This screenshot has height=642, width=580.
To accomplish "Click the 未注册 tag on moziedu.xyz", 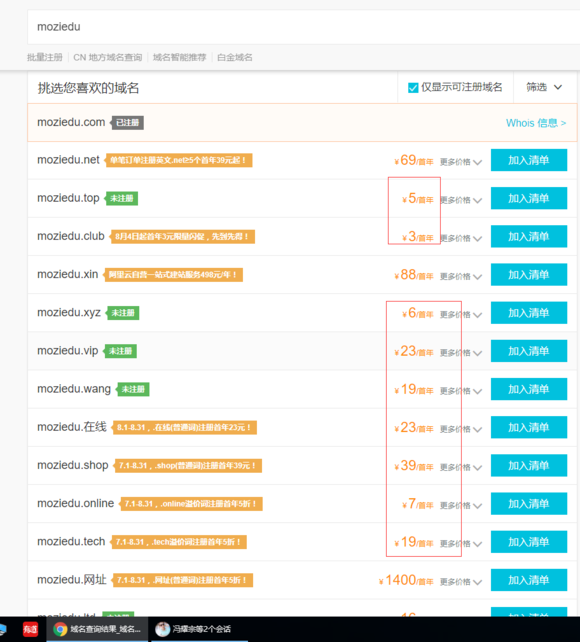I will pyautogui.click(x=123, y=313).
